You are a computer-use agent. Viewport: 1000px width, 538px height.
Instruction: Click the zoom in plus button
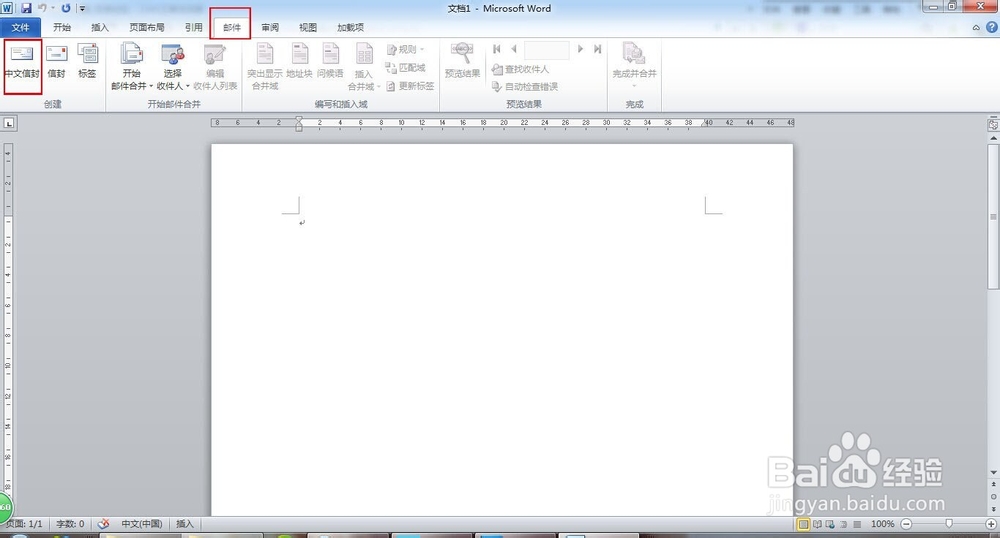click(991, 524)
